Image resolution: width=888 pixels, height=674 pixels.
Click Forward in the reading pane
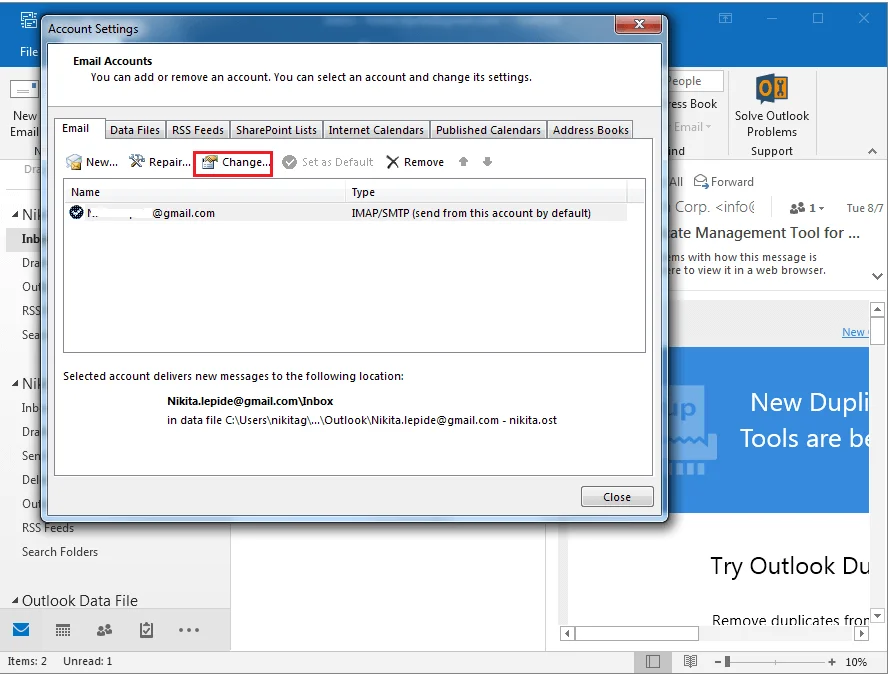[x=724, y=182]
